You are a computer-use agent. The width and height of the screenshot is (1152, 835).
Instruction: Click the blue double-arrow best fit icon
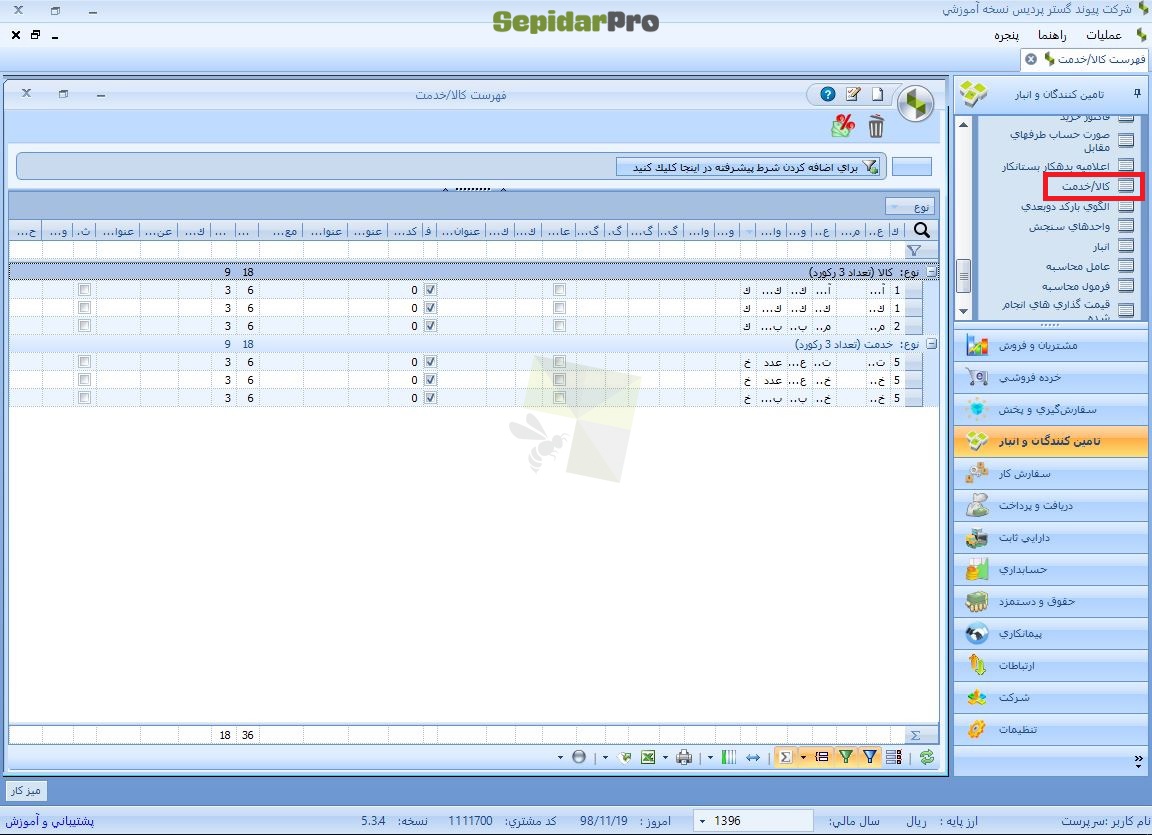pyautogui.click(x=753, y=757)
